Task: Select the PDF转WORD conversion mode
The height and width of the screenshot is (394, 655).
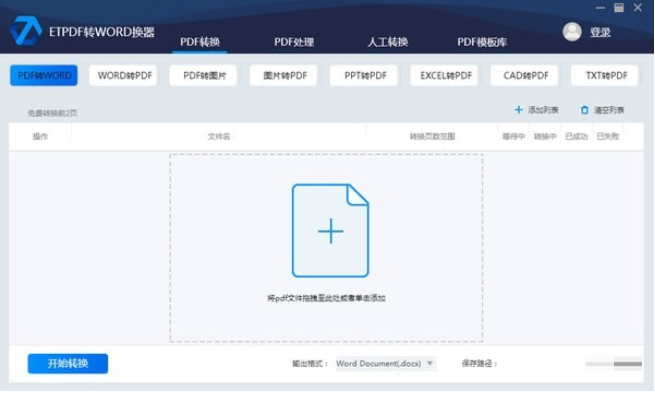Action: (44, 76)
